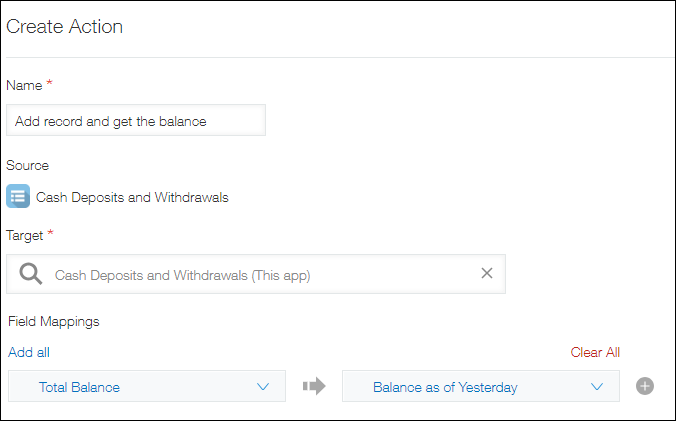This screenshot has height=421, width=676.
Task: Click the Cash Deposits and Withdrawals source name
Action: 132,197
